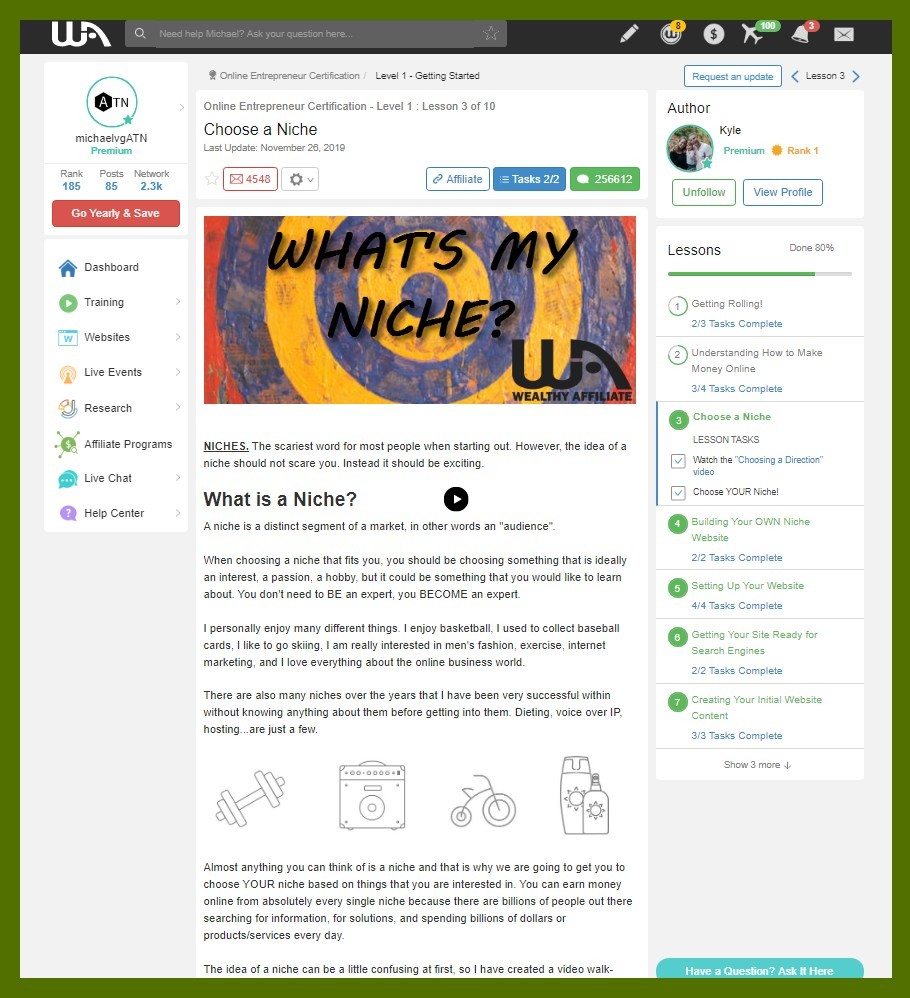Click the Wealthy Affiliate logo in header

pos(81,34)
